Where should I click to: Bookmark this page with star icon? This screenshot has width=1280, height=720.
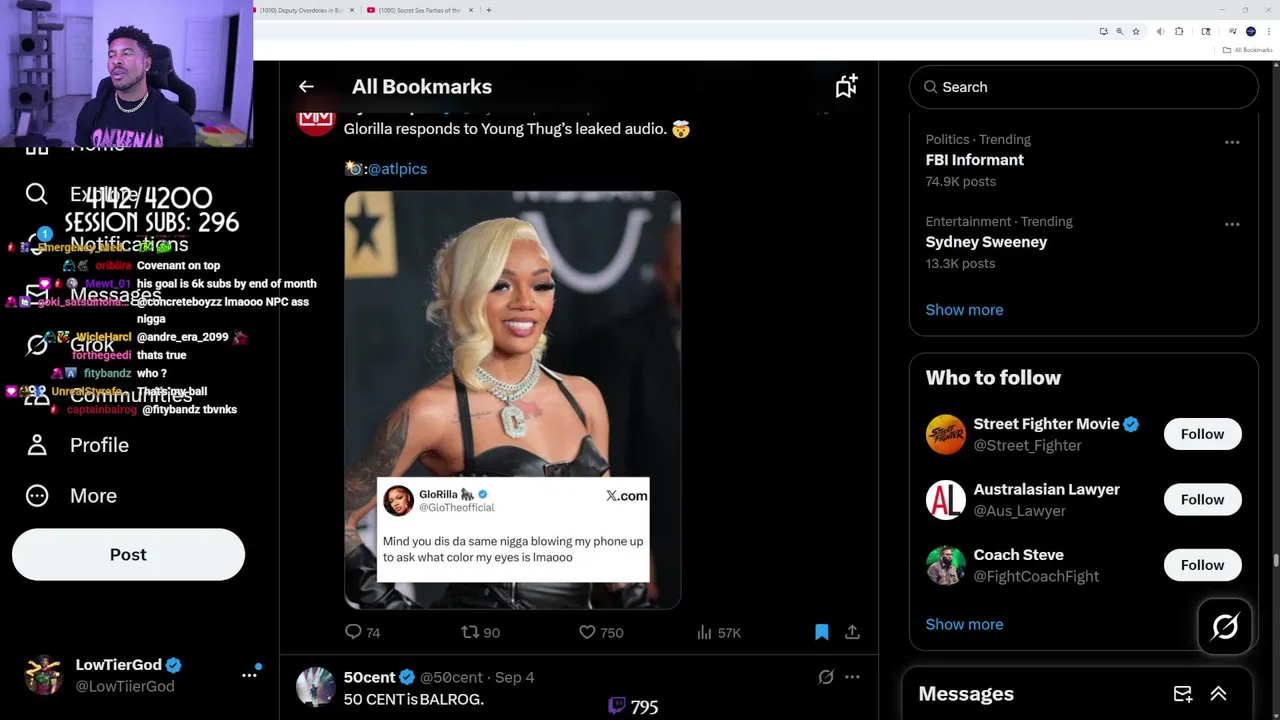coord(1136,31)
